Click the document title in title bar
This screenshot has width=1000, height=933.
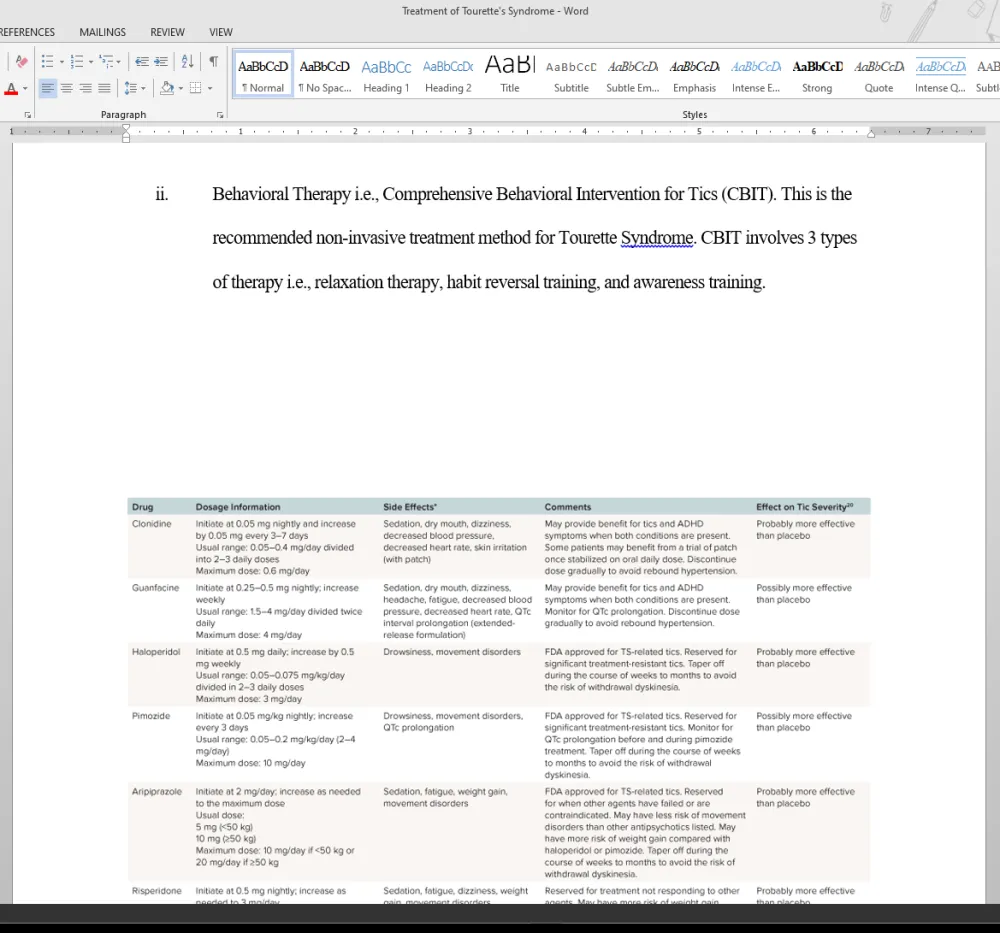495,11
